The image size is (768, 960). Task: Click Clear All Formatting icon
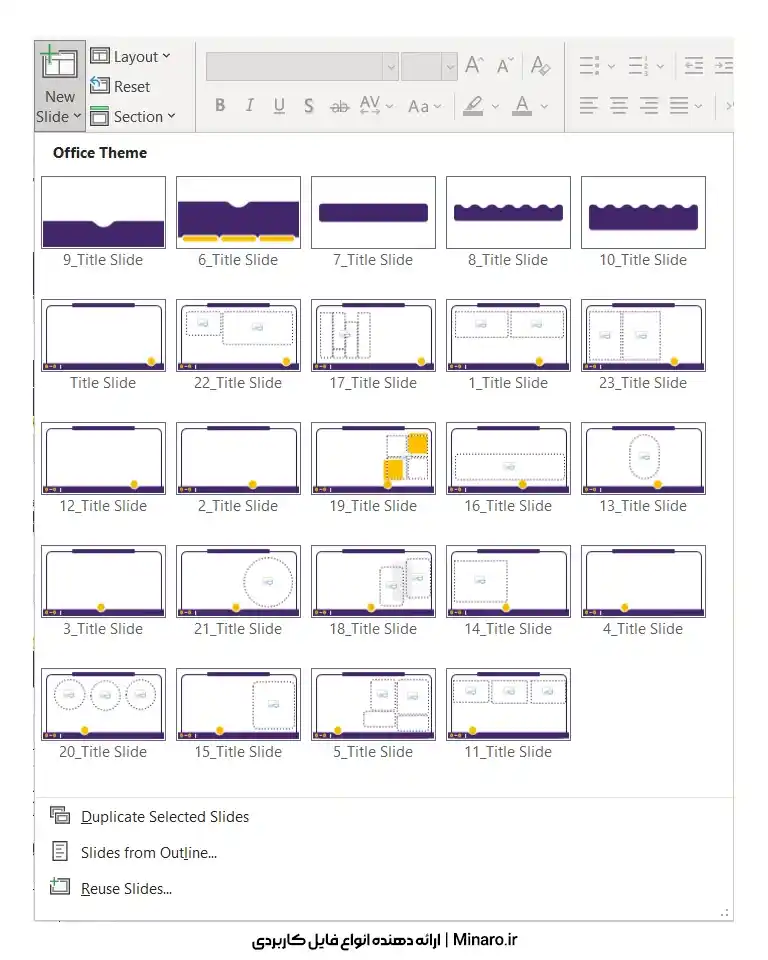tap(540, 66)
